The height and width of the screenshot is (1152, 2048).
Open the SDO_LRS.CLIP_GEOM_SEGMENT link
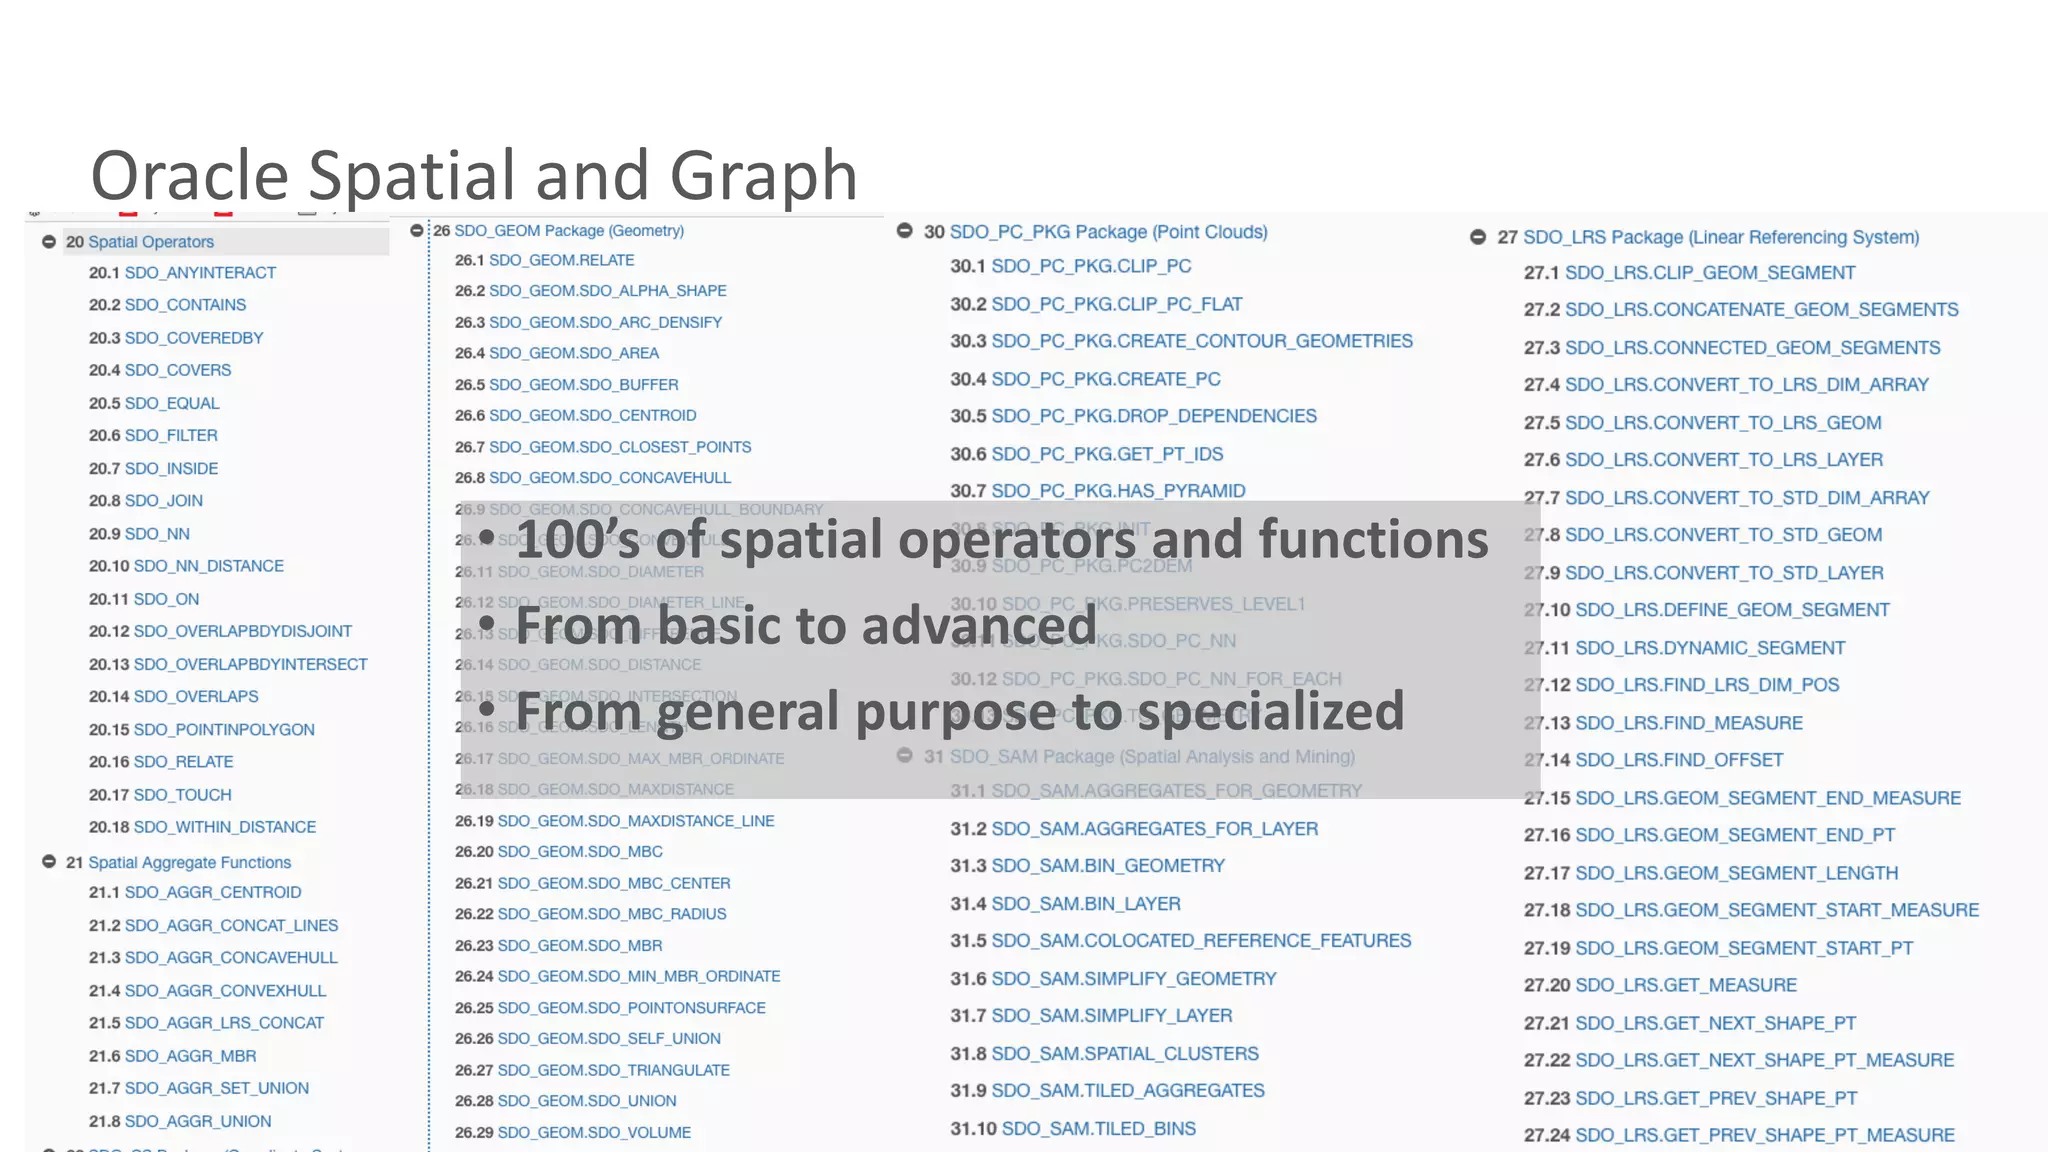[1710, 273]
